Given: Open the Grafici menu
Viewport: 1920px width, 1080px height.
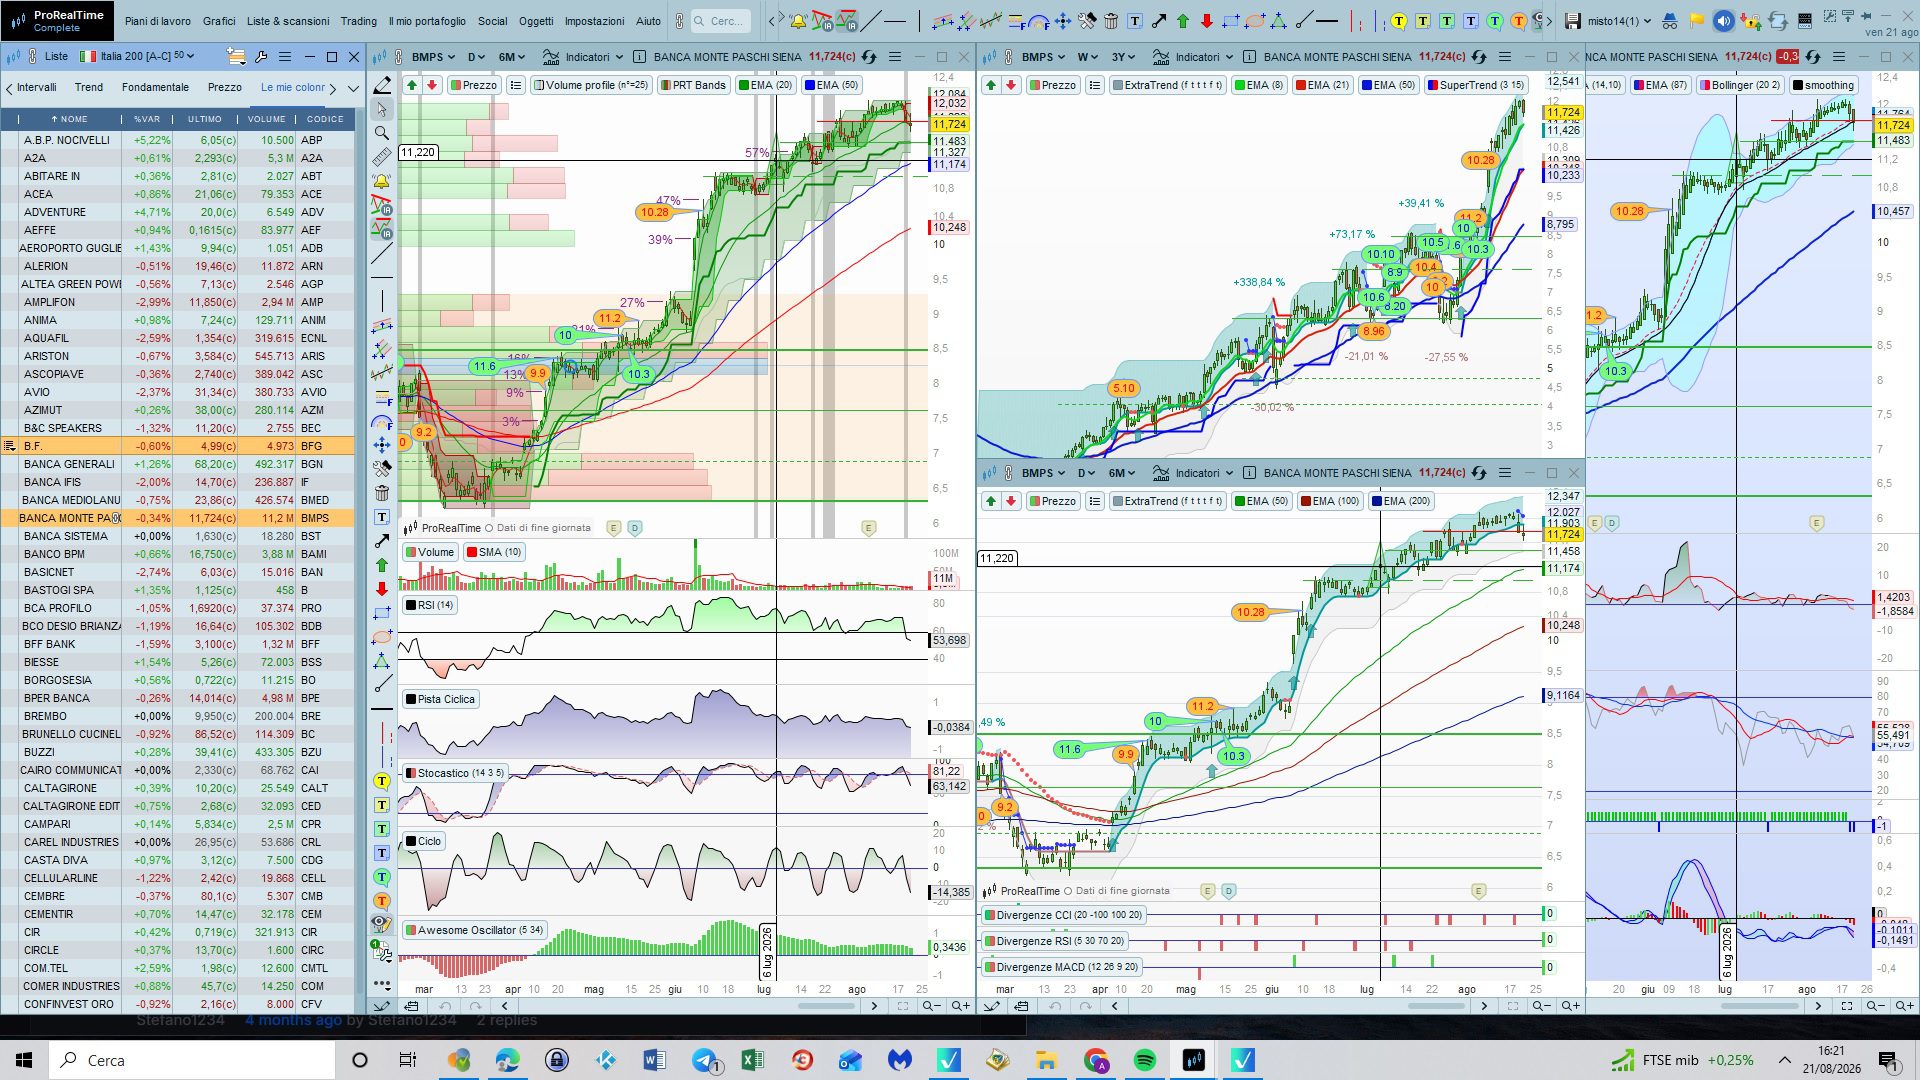Looking at the screenshot, I should 219,21.
